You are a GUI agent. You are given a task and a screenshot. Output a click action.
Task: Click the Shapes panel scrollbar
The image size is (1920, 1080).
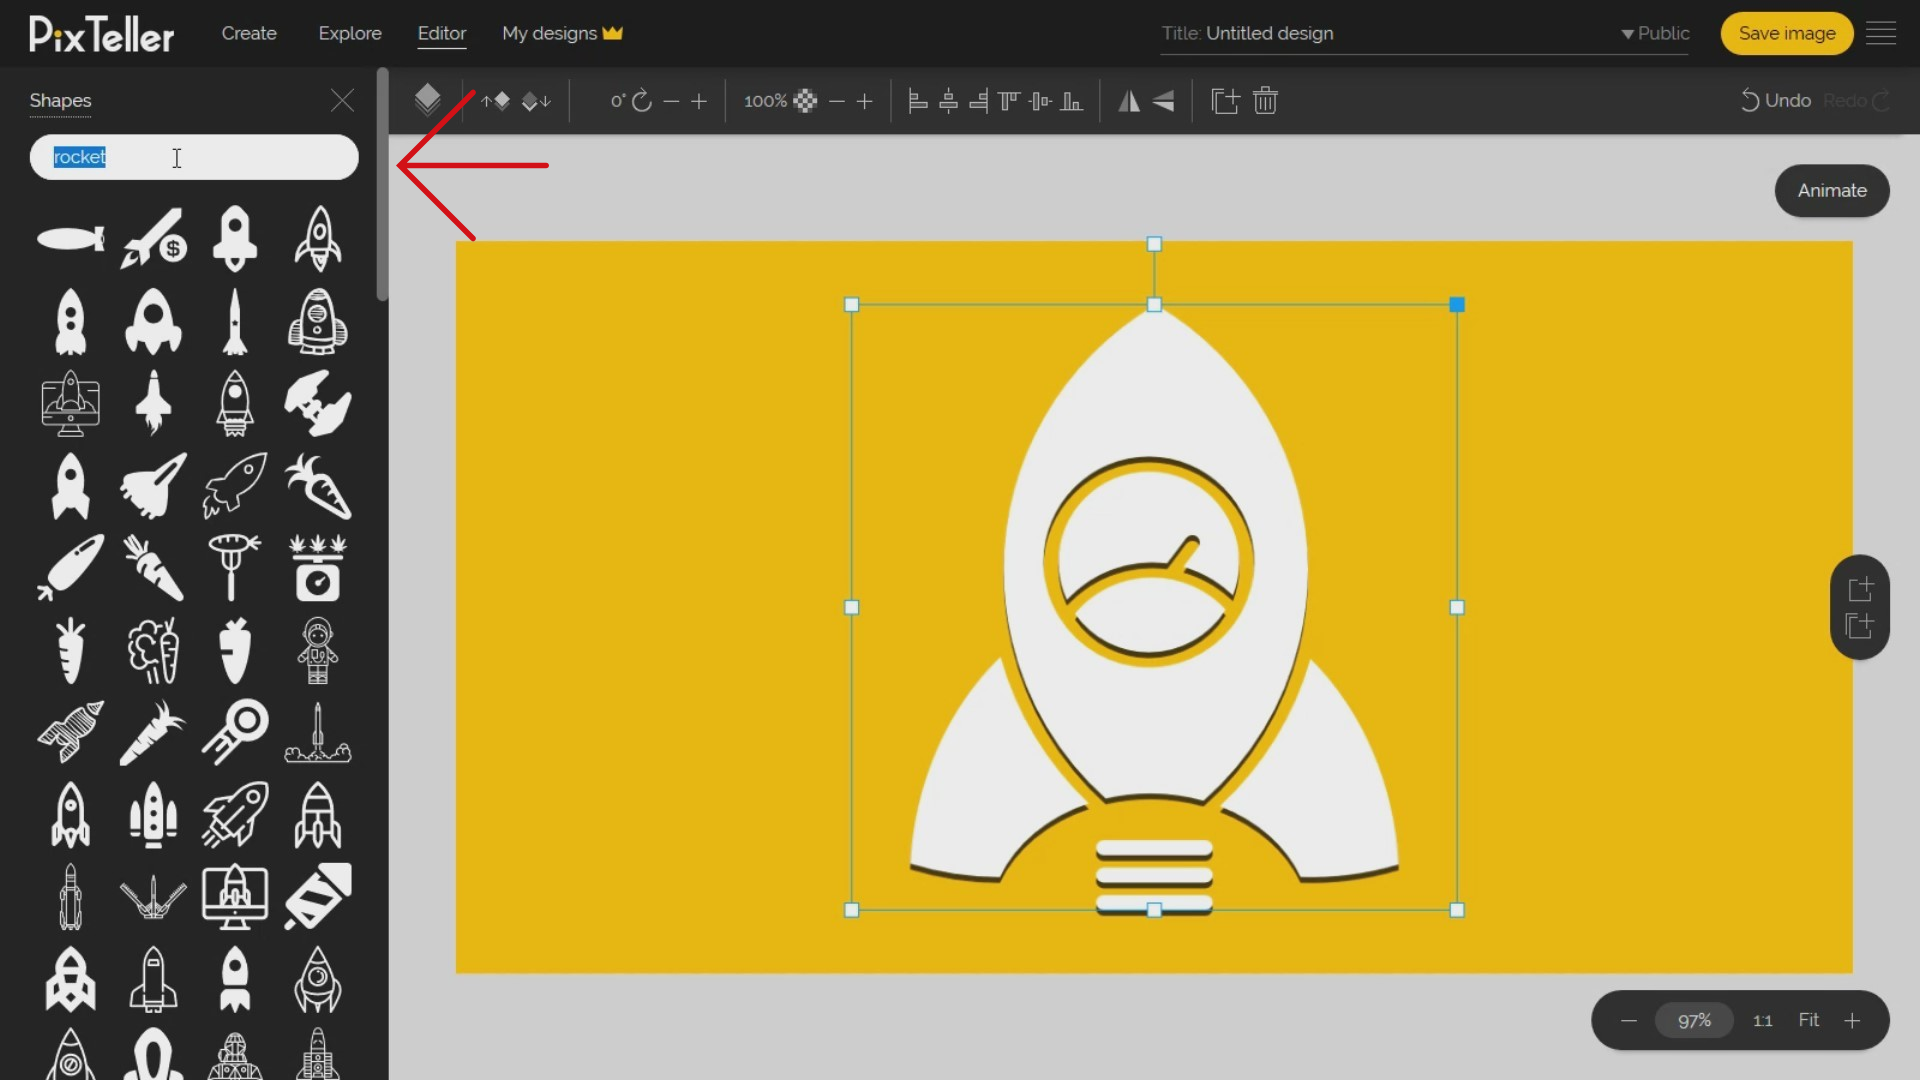tap(382, 184)
